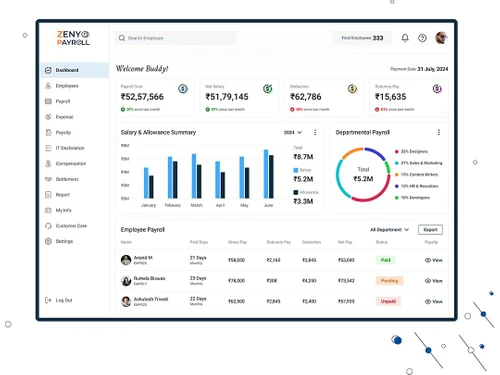
Task: Click the Settlement sidebar icon
Action: [x=48, y=179]
